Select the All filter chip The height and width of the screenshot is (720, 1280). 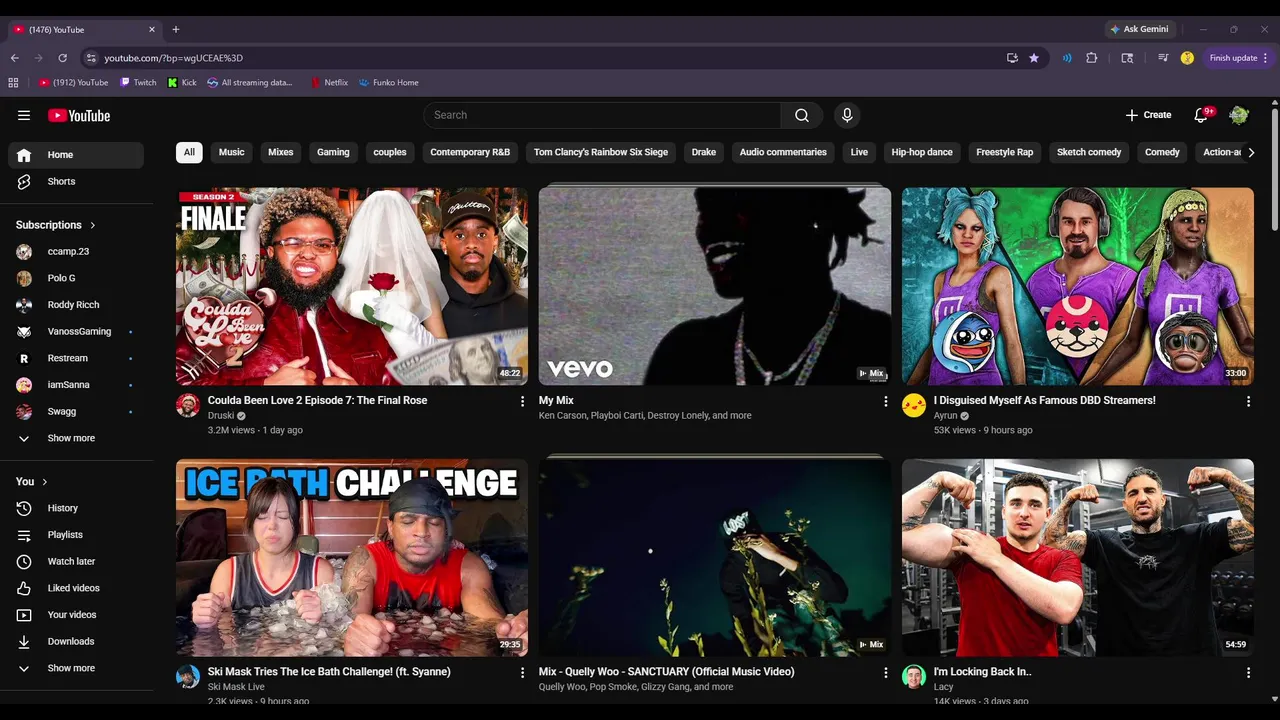tap(189, 152)
